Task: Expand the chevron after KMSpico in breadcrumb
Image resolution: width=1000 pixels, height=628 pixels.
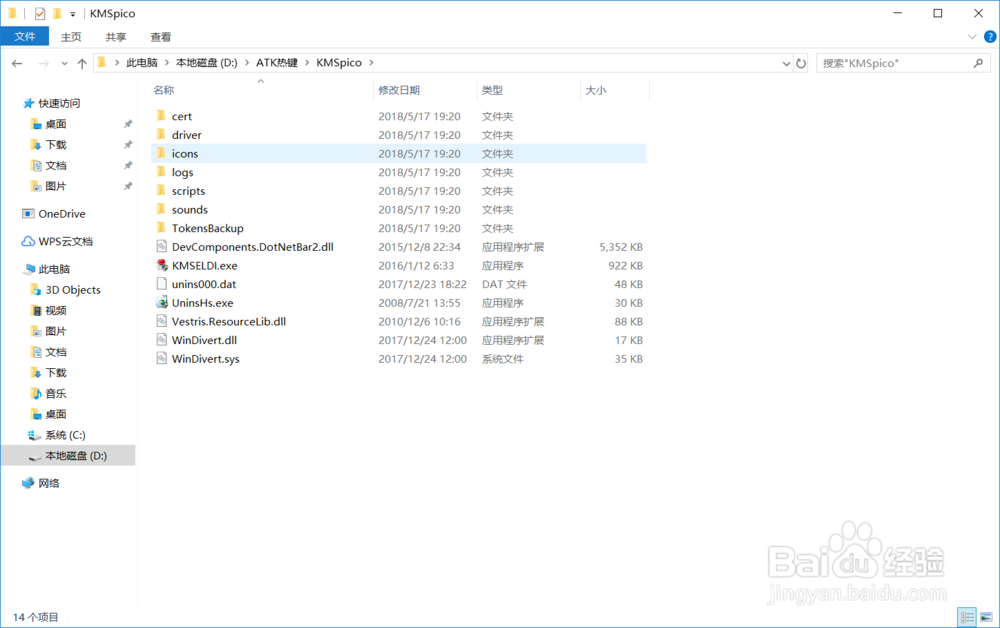Action: pos(371,62)
